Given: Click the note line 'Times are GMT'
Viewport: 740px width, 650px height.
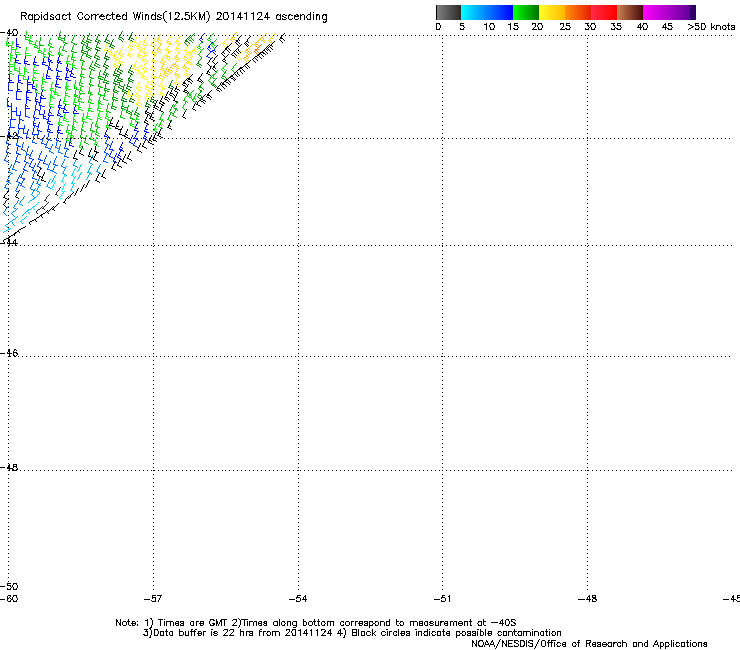Looking at the screenshot, I should [x=192, y=623].
